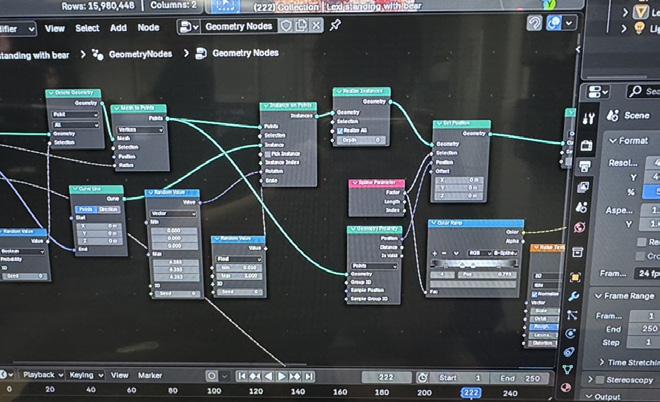660x402 pixels.
Task: Open the Keying popover in timeline
Action: (x=86, y=375)
